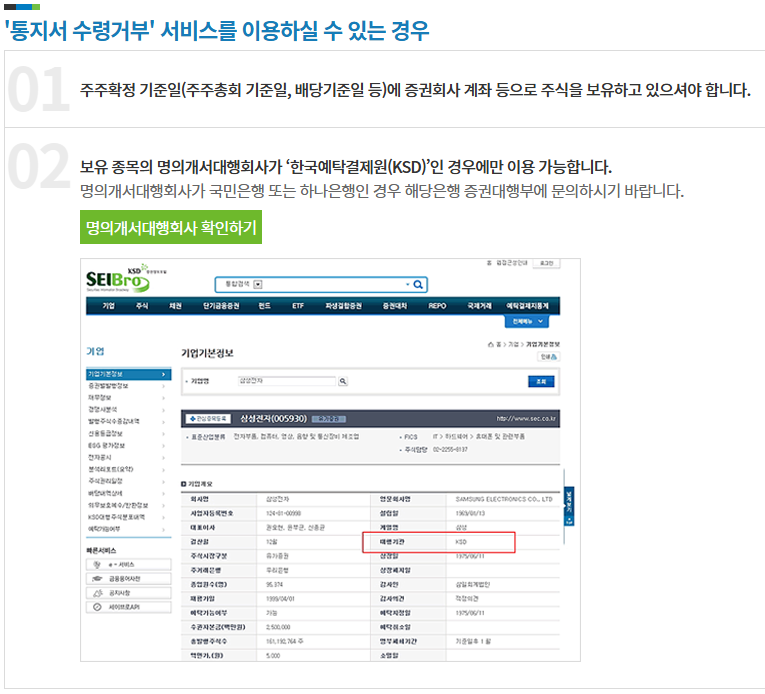Open the http://www.sec.co.kr link

[526, 418]
